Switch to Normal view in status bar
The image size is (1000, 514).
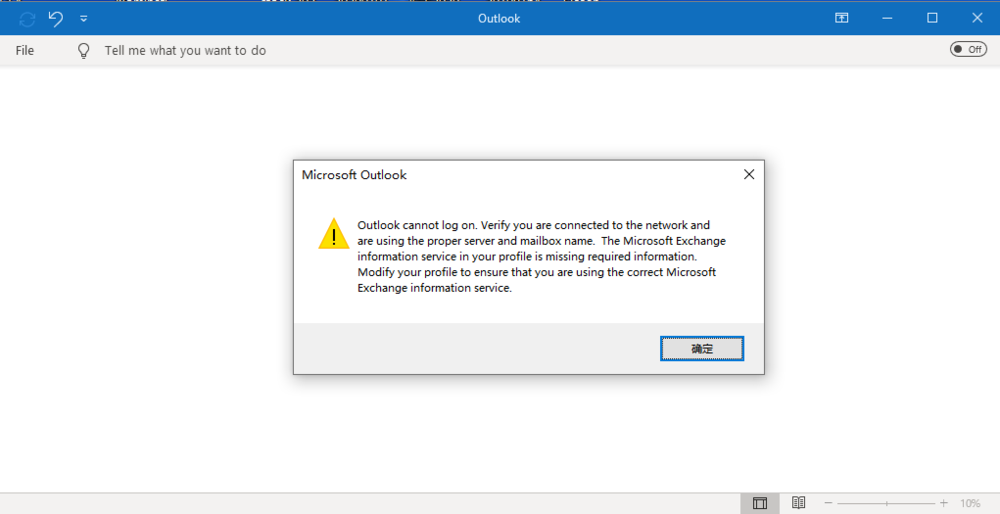point(760,503)
